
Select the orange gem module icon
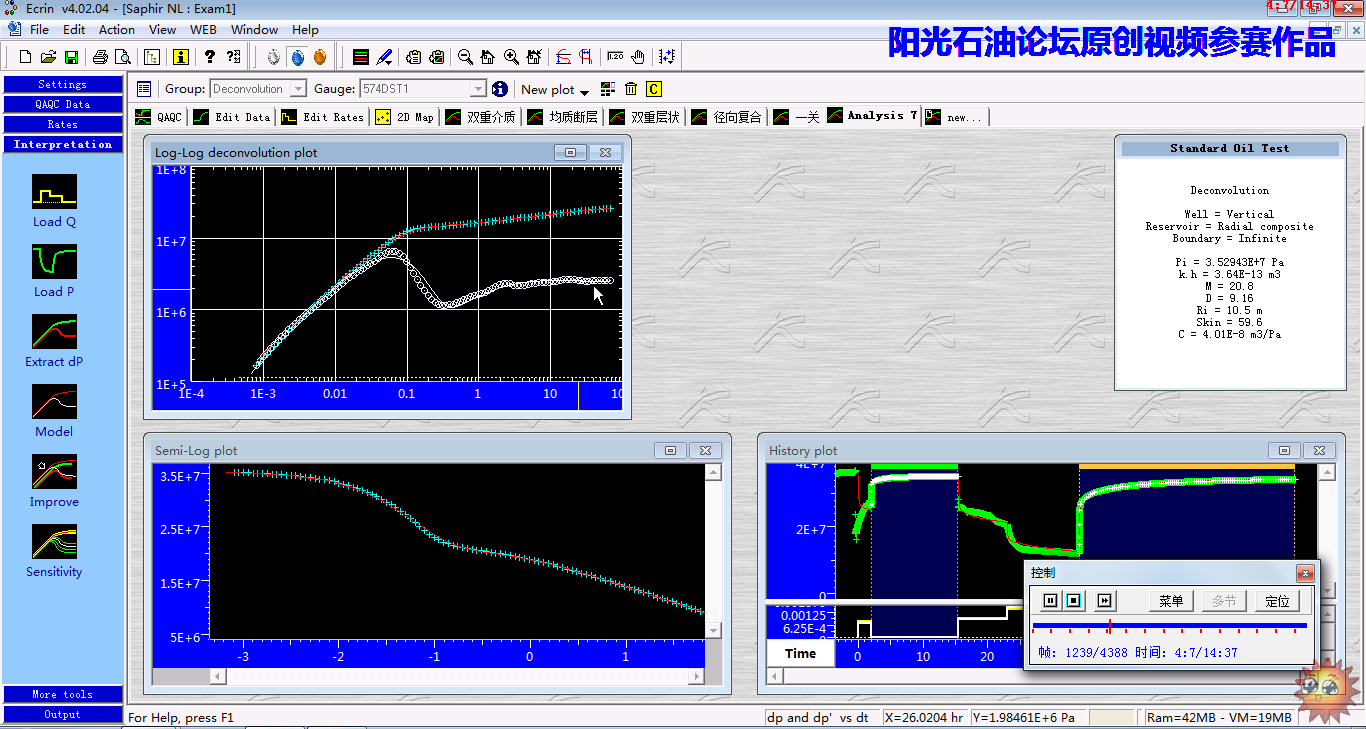click(x=320, y=57)
